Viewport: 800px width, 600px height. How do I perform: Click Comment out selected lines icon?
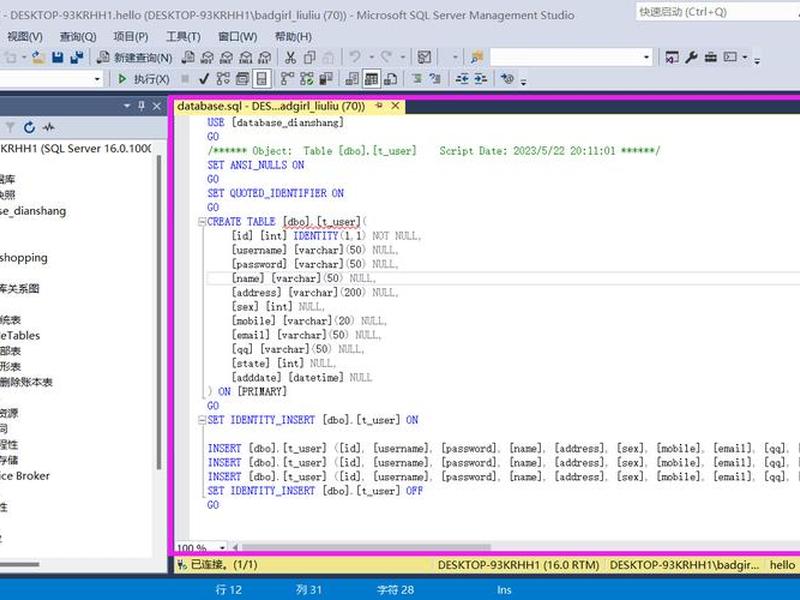click(x=417, y=79)
